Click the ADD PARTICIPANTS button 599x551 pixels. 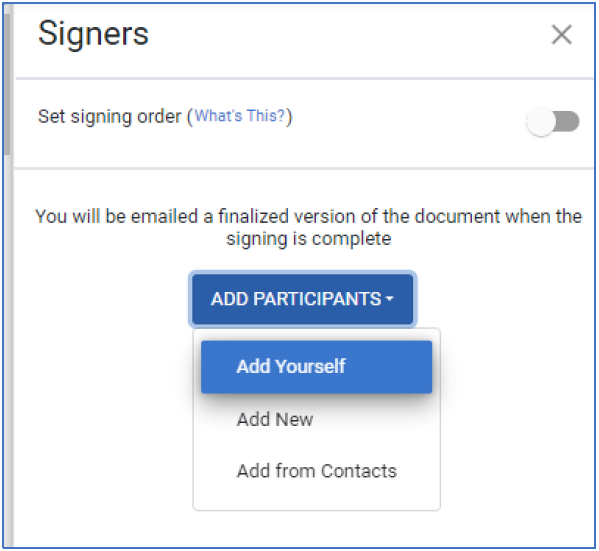pyautogui.click(x=303, y=299)
